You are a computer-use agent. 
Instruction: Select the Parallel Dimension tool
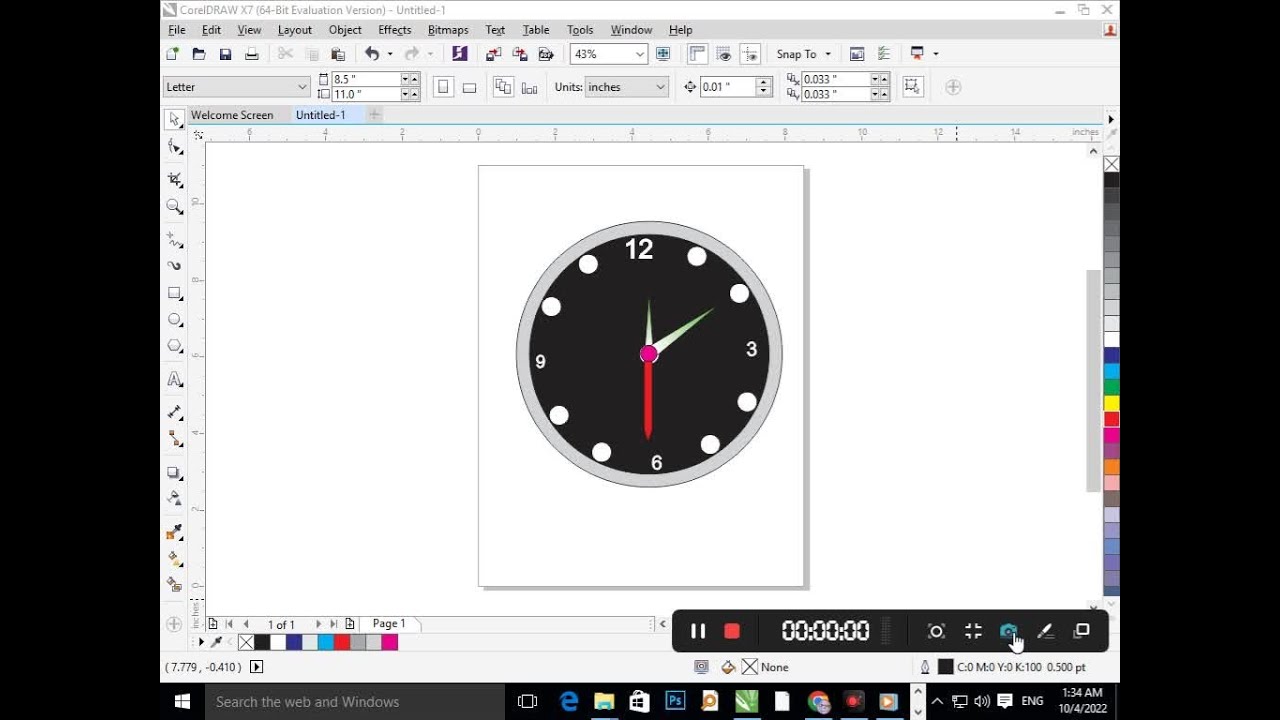point(175,412)
